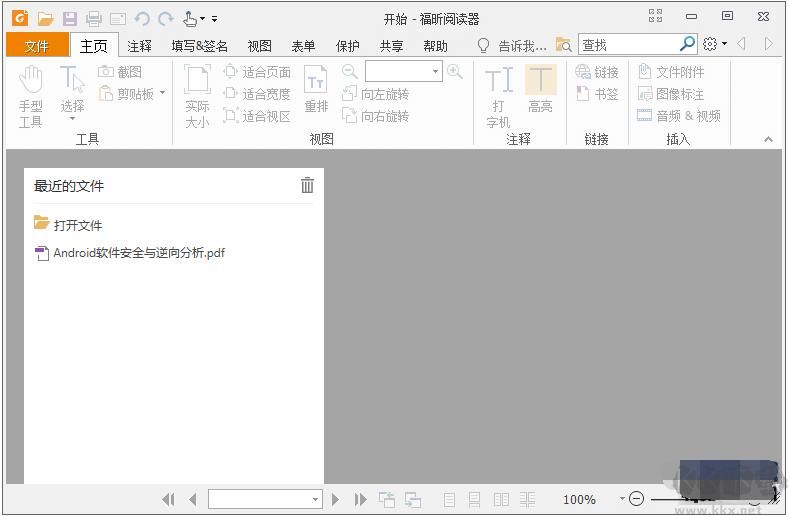
Task: Switch to the 表单 tab
Action: [303, 46]
